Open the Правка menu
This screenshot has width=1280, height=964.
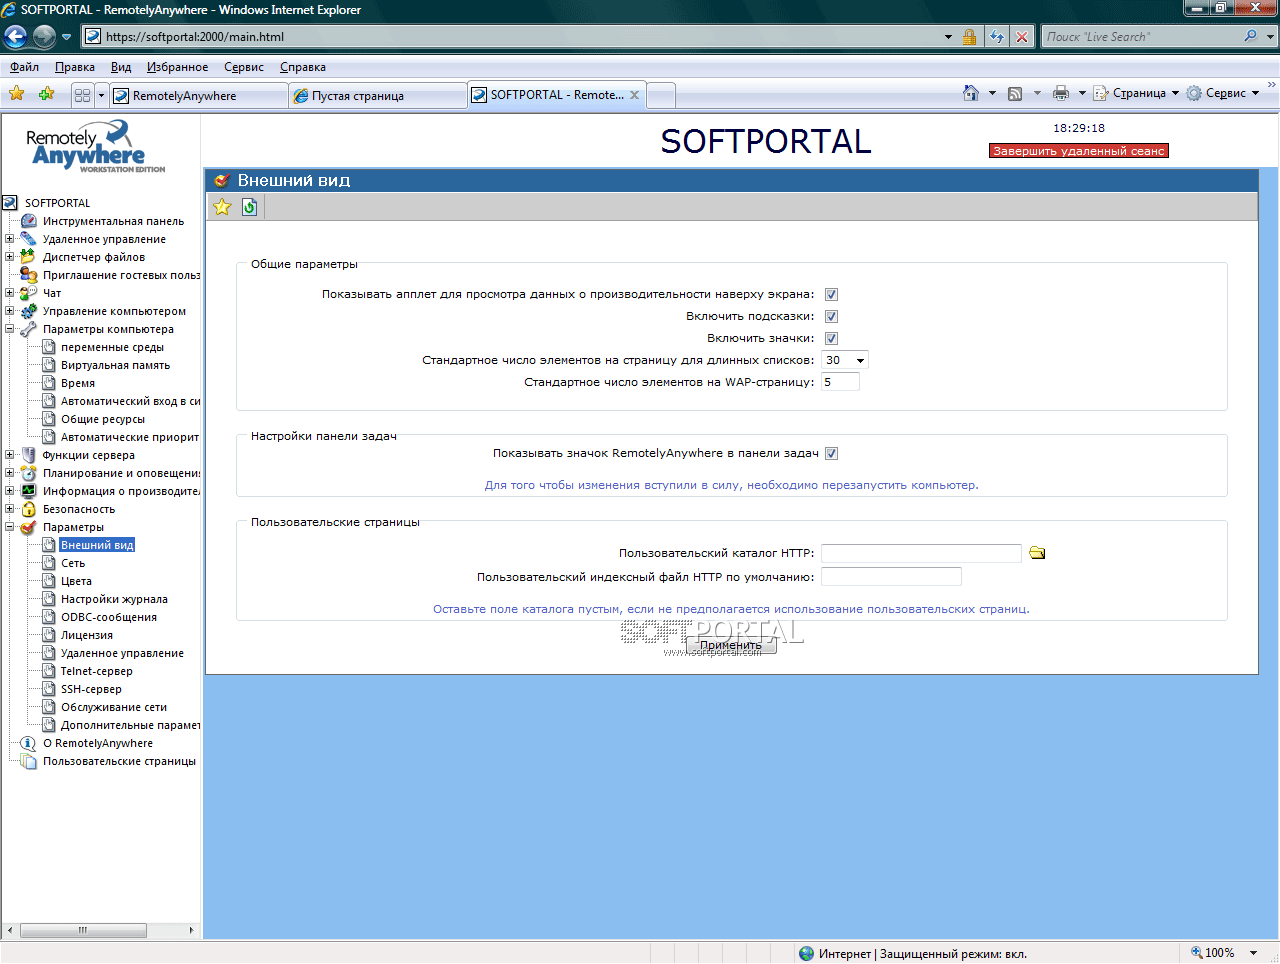click(x=75, y=67)
